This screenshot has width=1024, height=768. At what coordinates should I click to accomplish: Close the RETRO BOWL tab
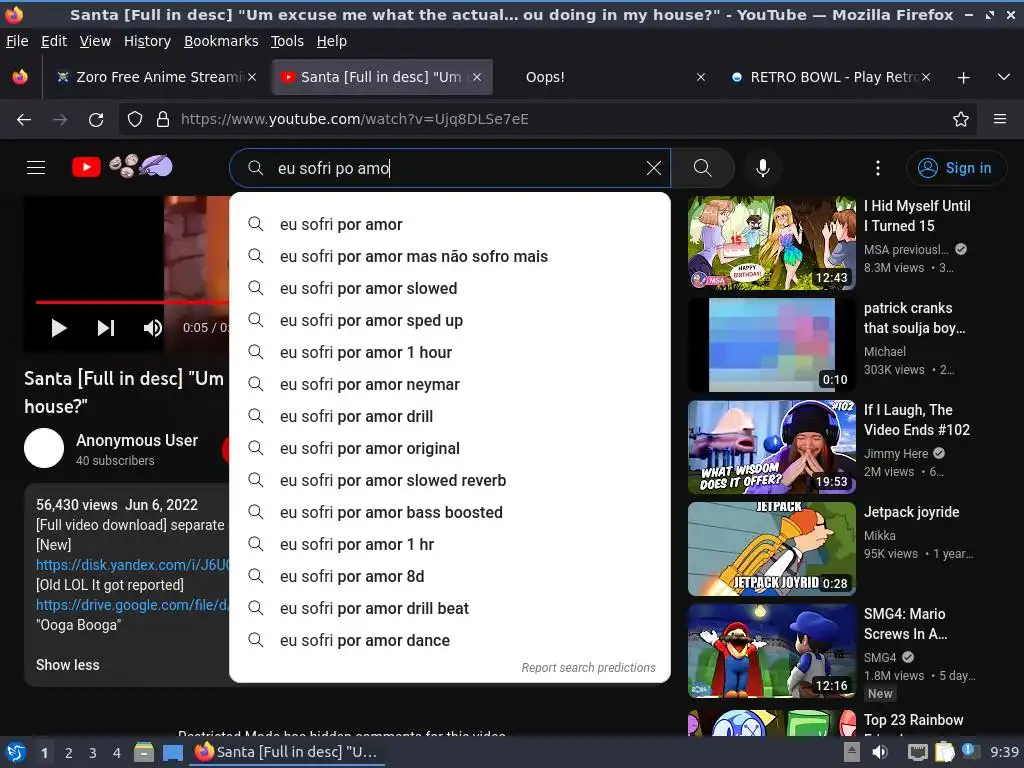926,77
